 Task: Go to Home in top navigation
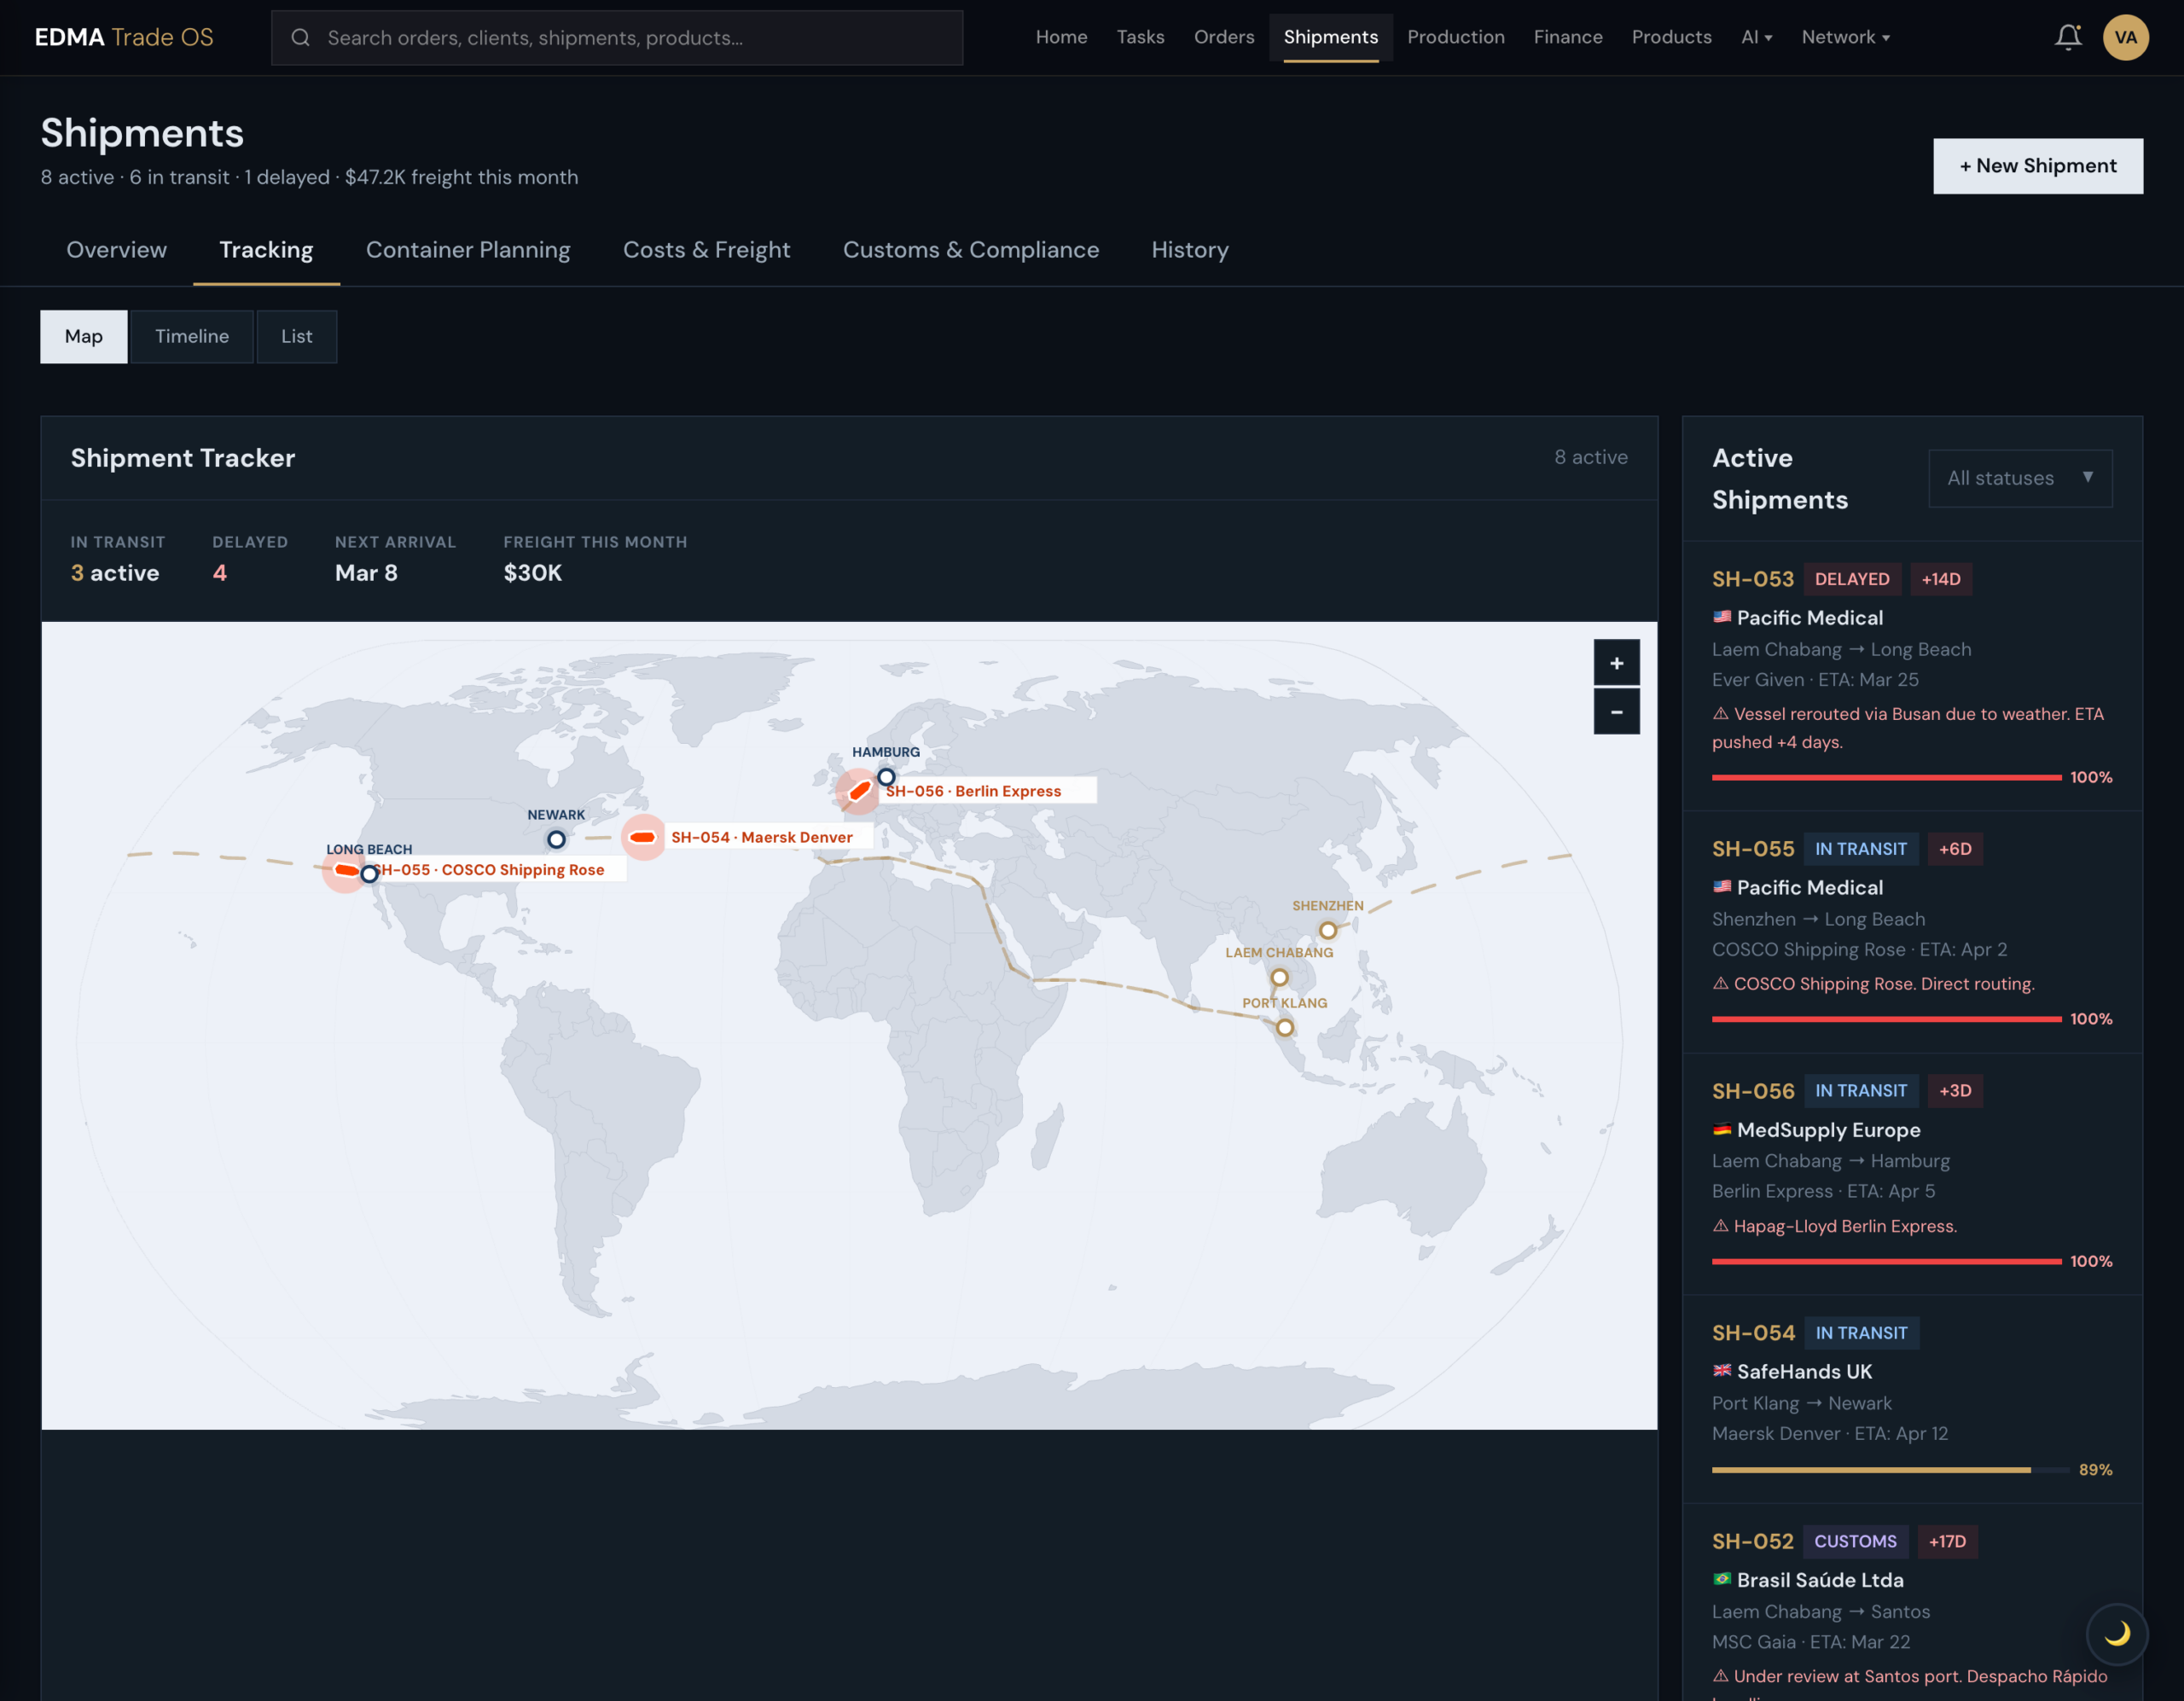(1061, 37)
